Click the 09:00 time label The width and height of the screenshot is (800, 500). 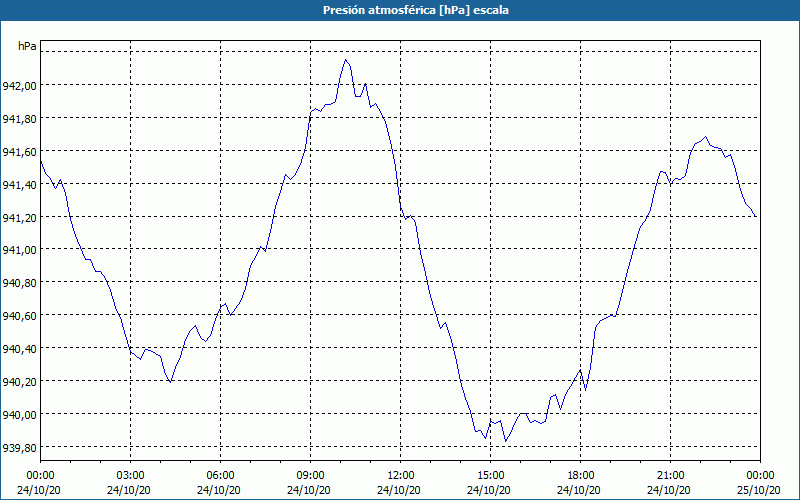pos(311,476)
